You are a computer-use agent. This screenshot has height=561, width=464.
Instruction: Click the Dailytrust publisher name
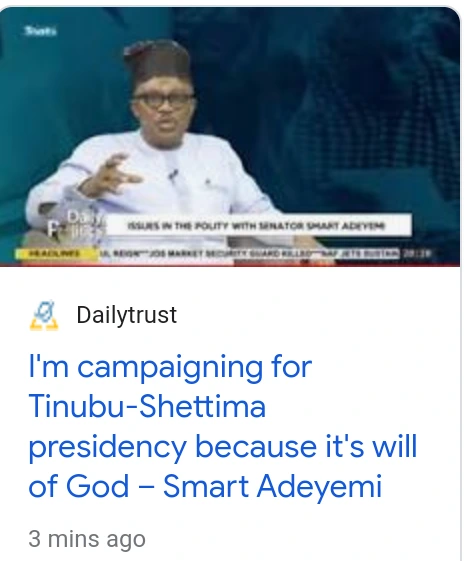click(127, 315)
